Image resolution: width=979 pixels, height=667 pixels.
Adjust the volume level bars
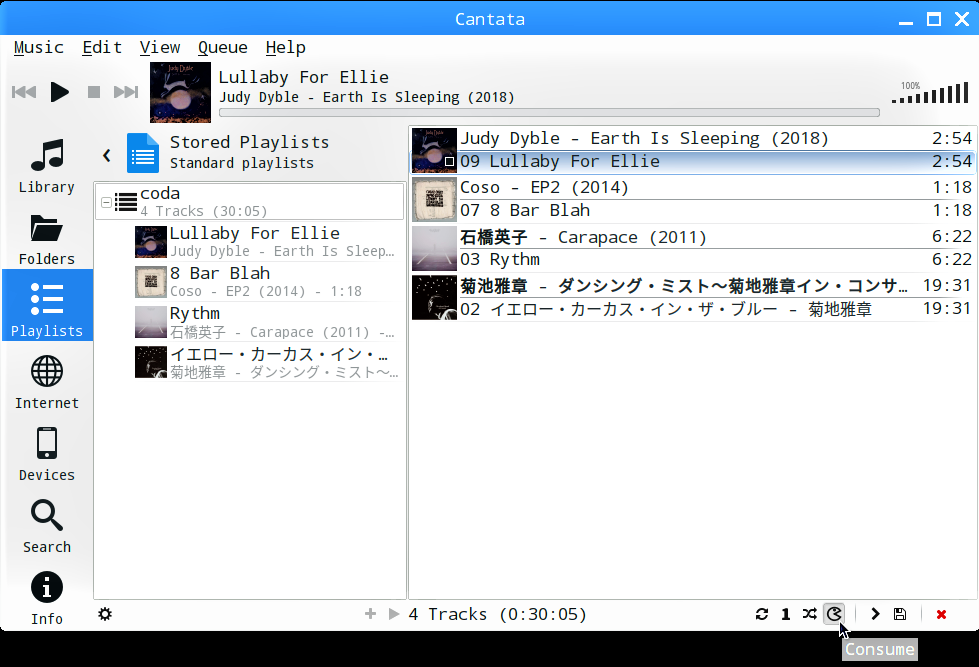pyautogui.click(x=930, y=93)
